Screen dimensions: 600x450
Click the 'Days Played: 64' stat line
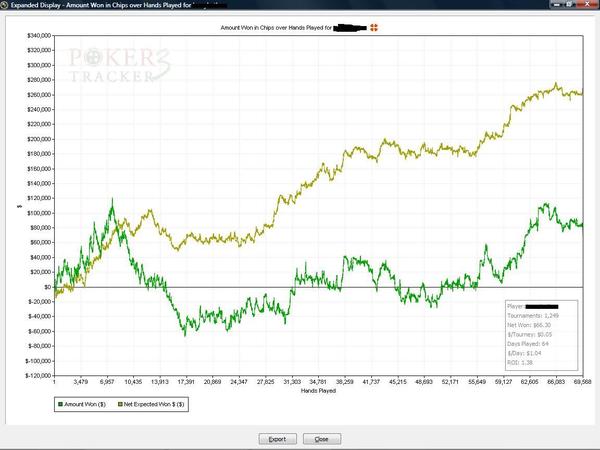[x=528, y=344]
